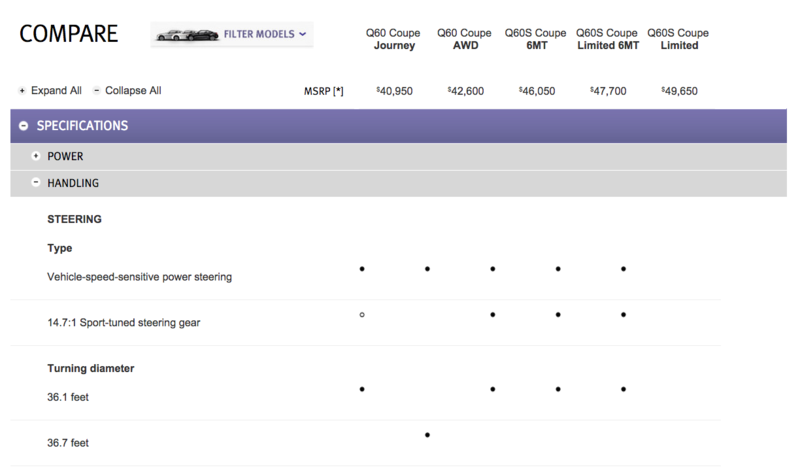Select the Q60 Coupe AWD column header
This screenshot has width=800, height=476.
click(x=464, y=39)
